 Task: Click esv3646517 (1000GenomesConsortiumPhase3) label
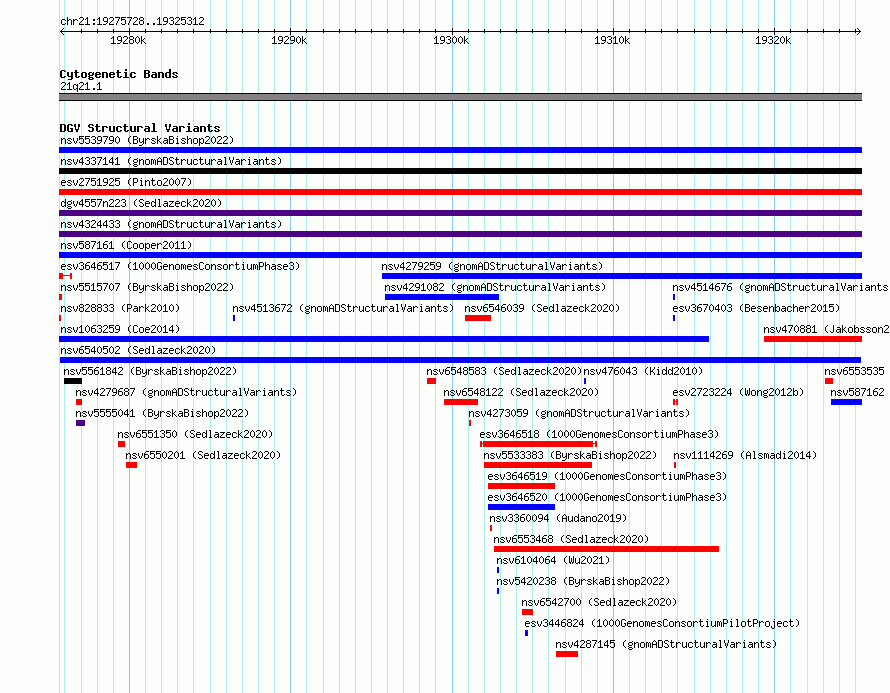pos(180,266)
